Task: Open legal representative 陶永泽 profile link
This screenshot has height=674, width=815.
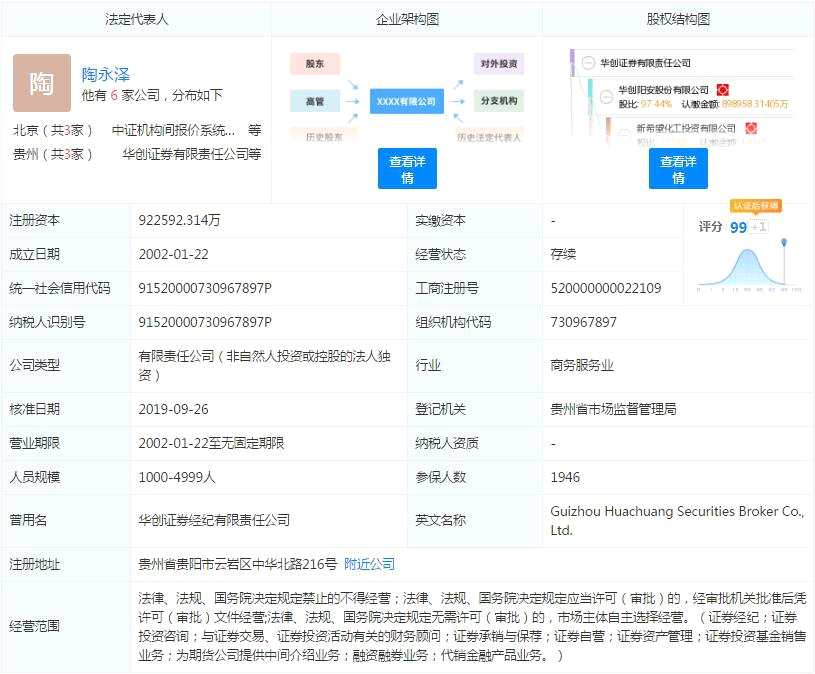Action: [x=106, y=75]
